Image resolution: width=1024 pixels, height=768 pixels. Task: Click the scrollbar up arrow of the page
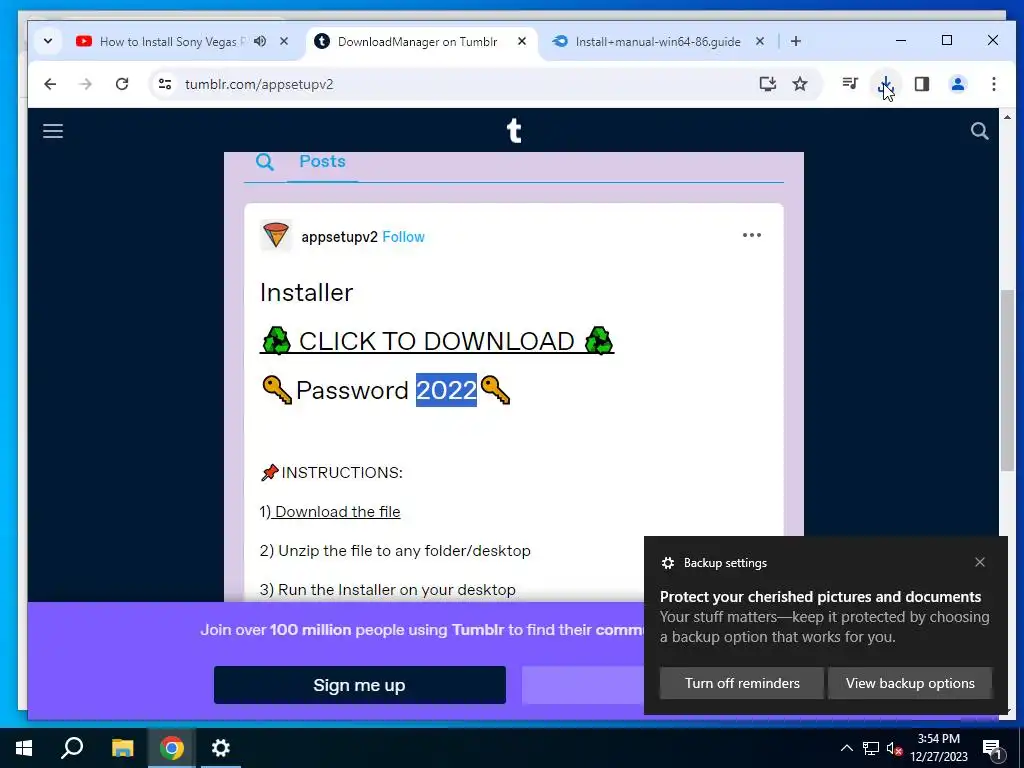point(1007,118)
